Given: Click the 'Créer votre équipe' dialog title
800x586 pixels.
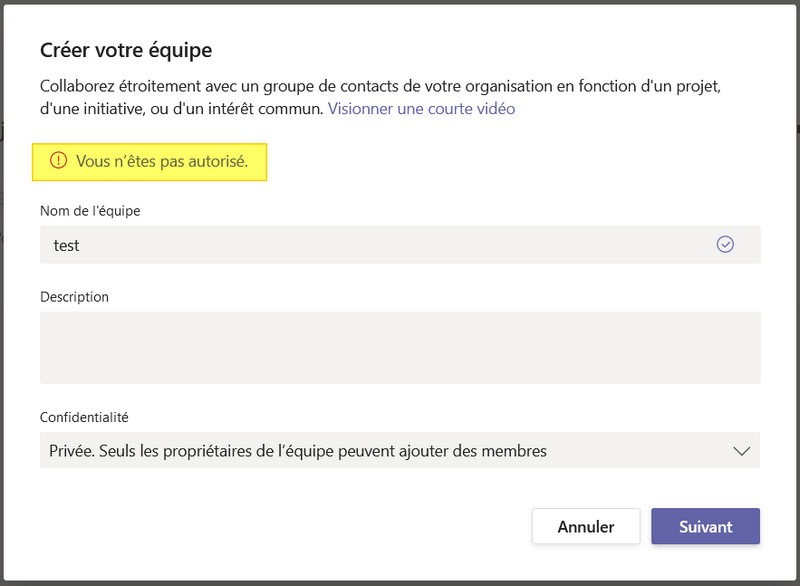Looking at the screenshot, I should coord(125,49).
